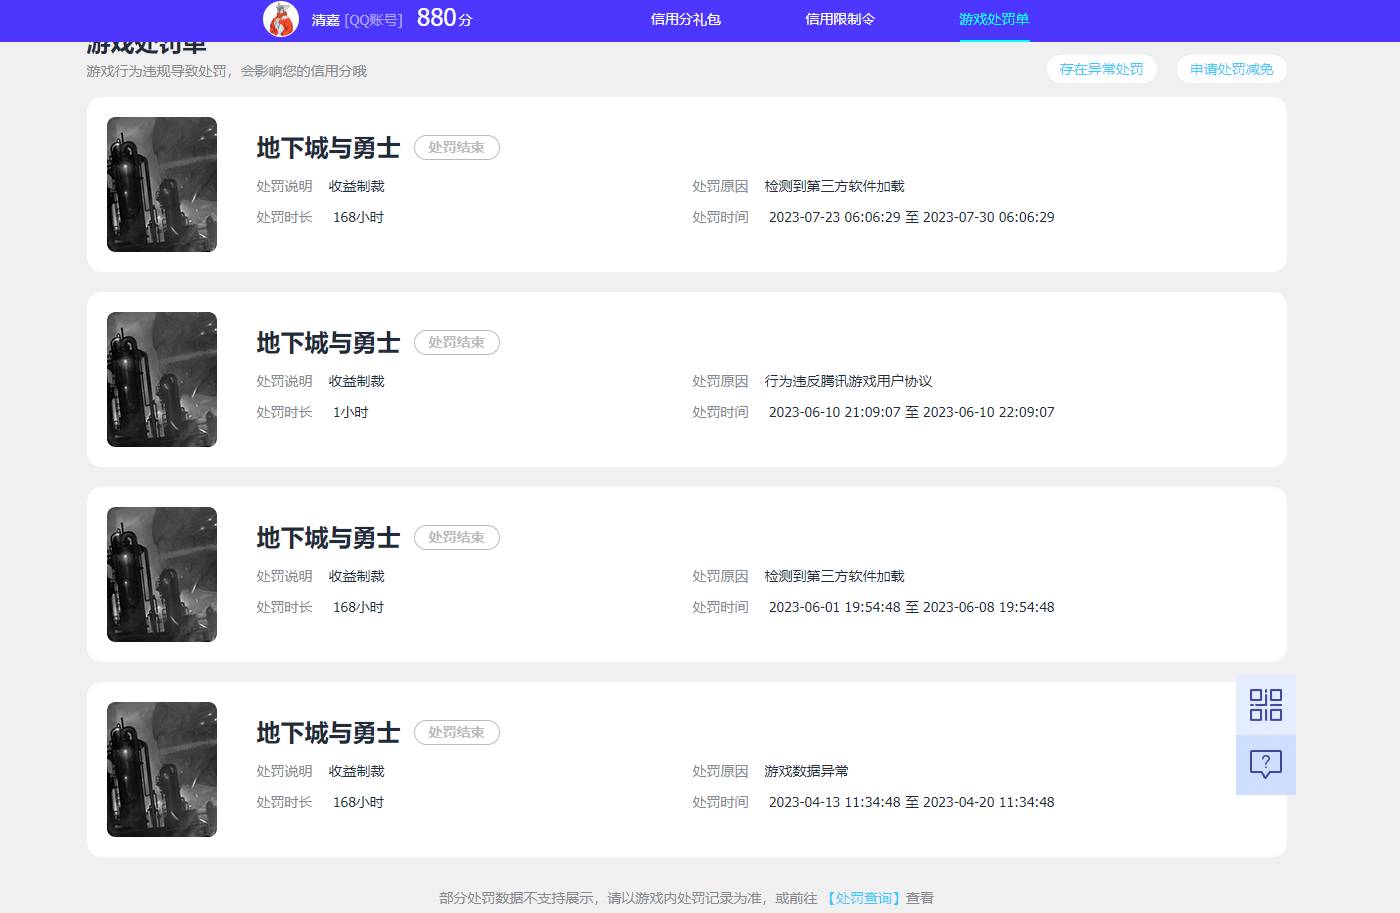This screenshot has height=913, width=1400.
Task: Click the reason 游戏数据异常
Action: [x=806, y=771]
